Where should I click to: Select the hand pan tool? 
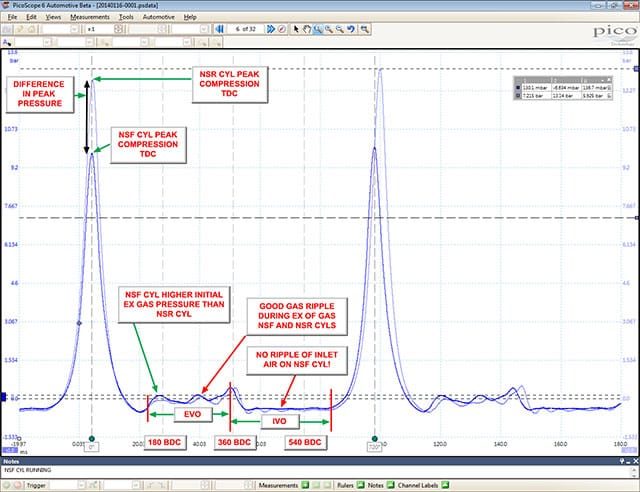click(x=307, y=29)
